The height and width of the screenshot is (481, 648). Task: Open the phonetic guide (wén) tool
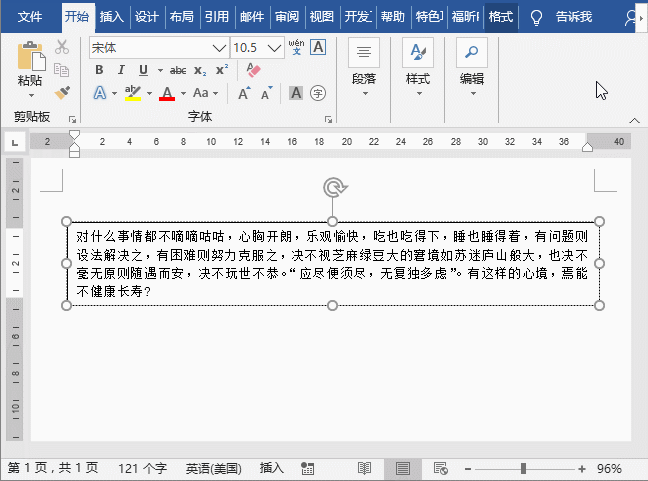click(x=296, y=47)
